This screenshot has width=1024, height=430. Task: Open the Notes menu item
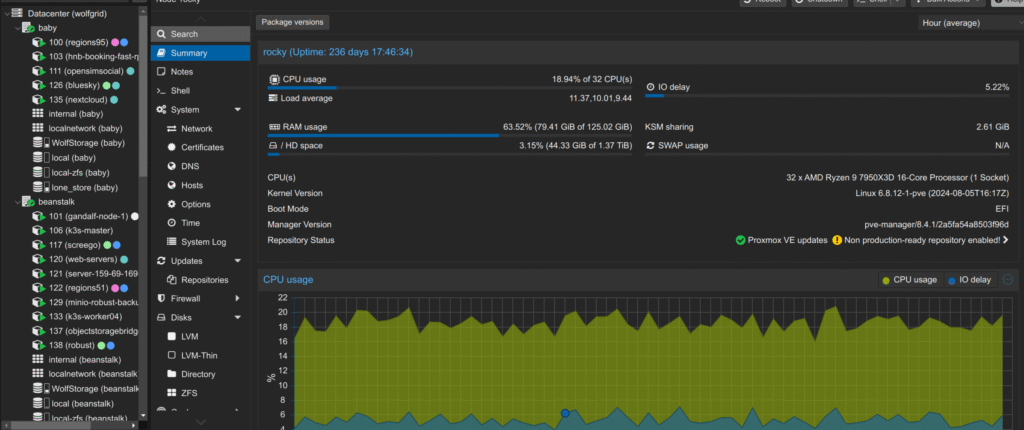pos(181,72)
